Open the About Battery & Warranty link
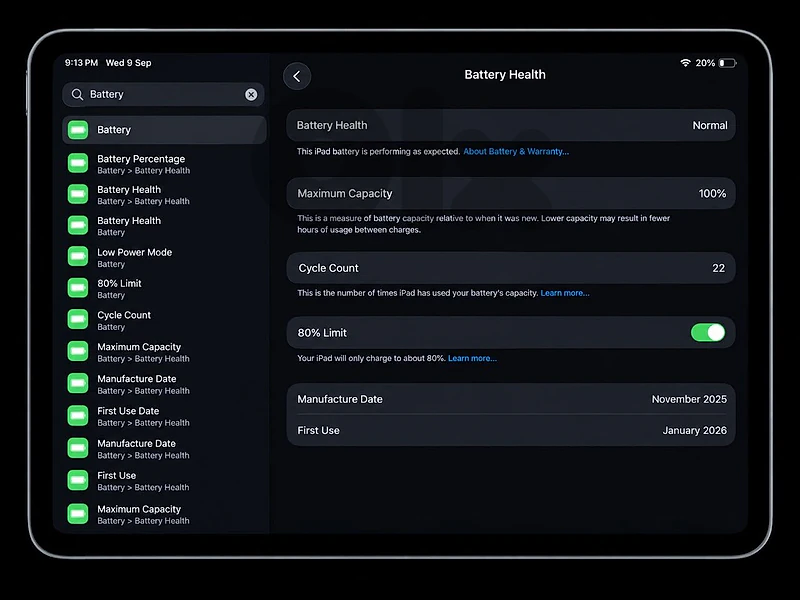800x600 pixels. click(x=516, y=152)
